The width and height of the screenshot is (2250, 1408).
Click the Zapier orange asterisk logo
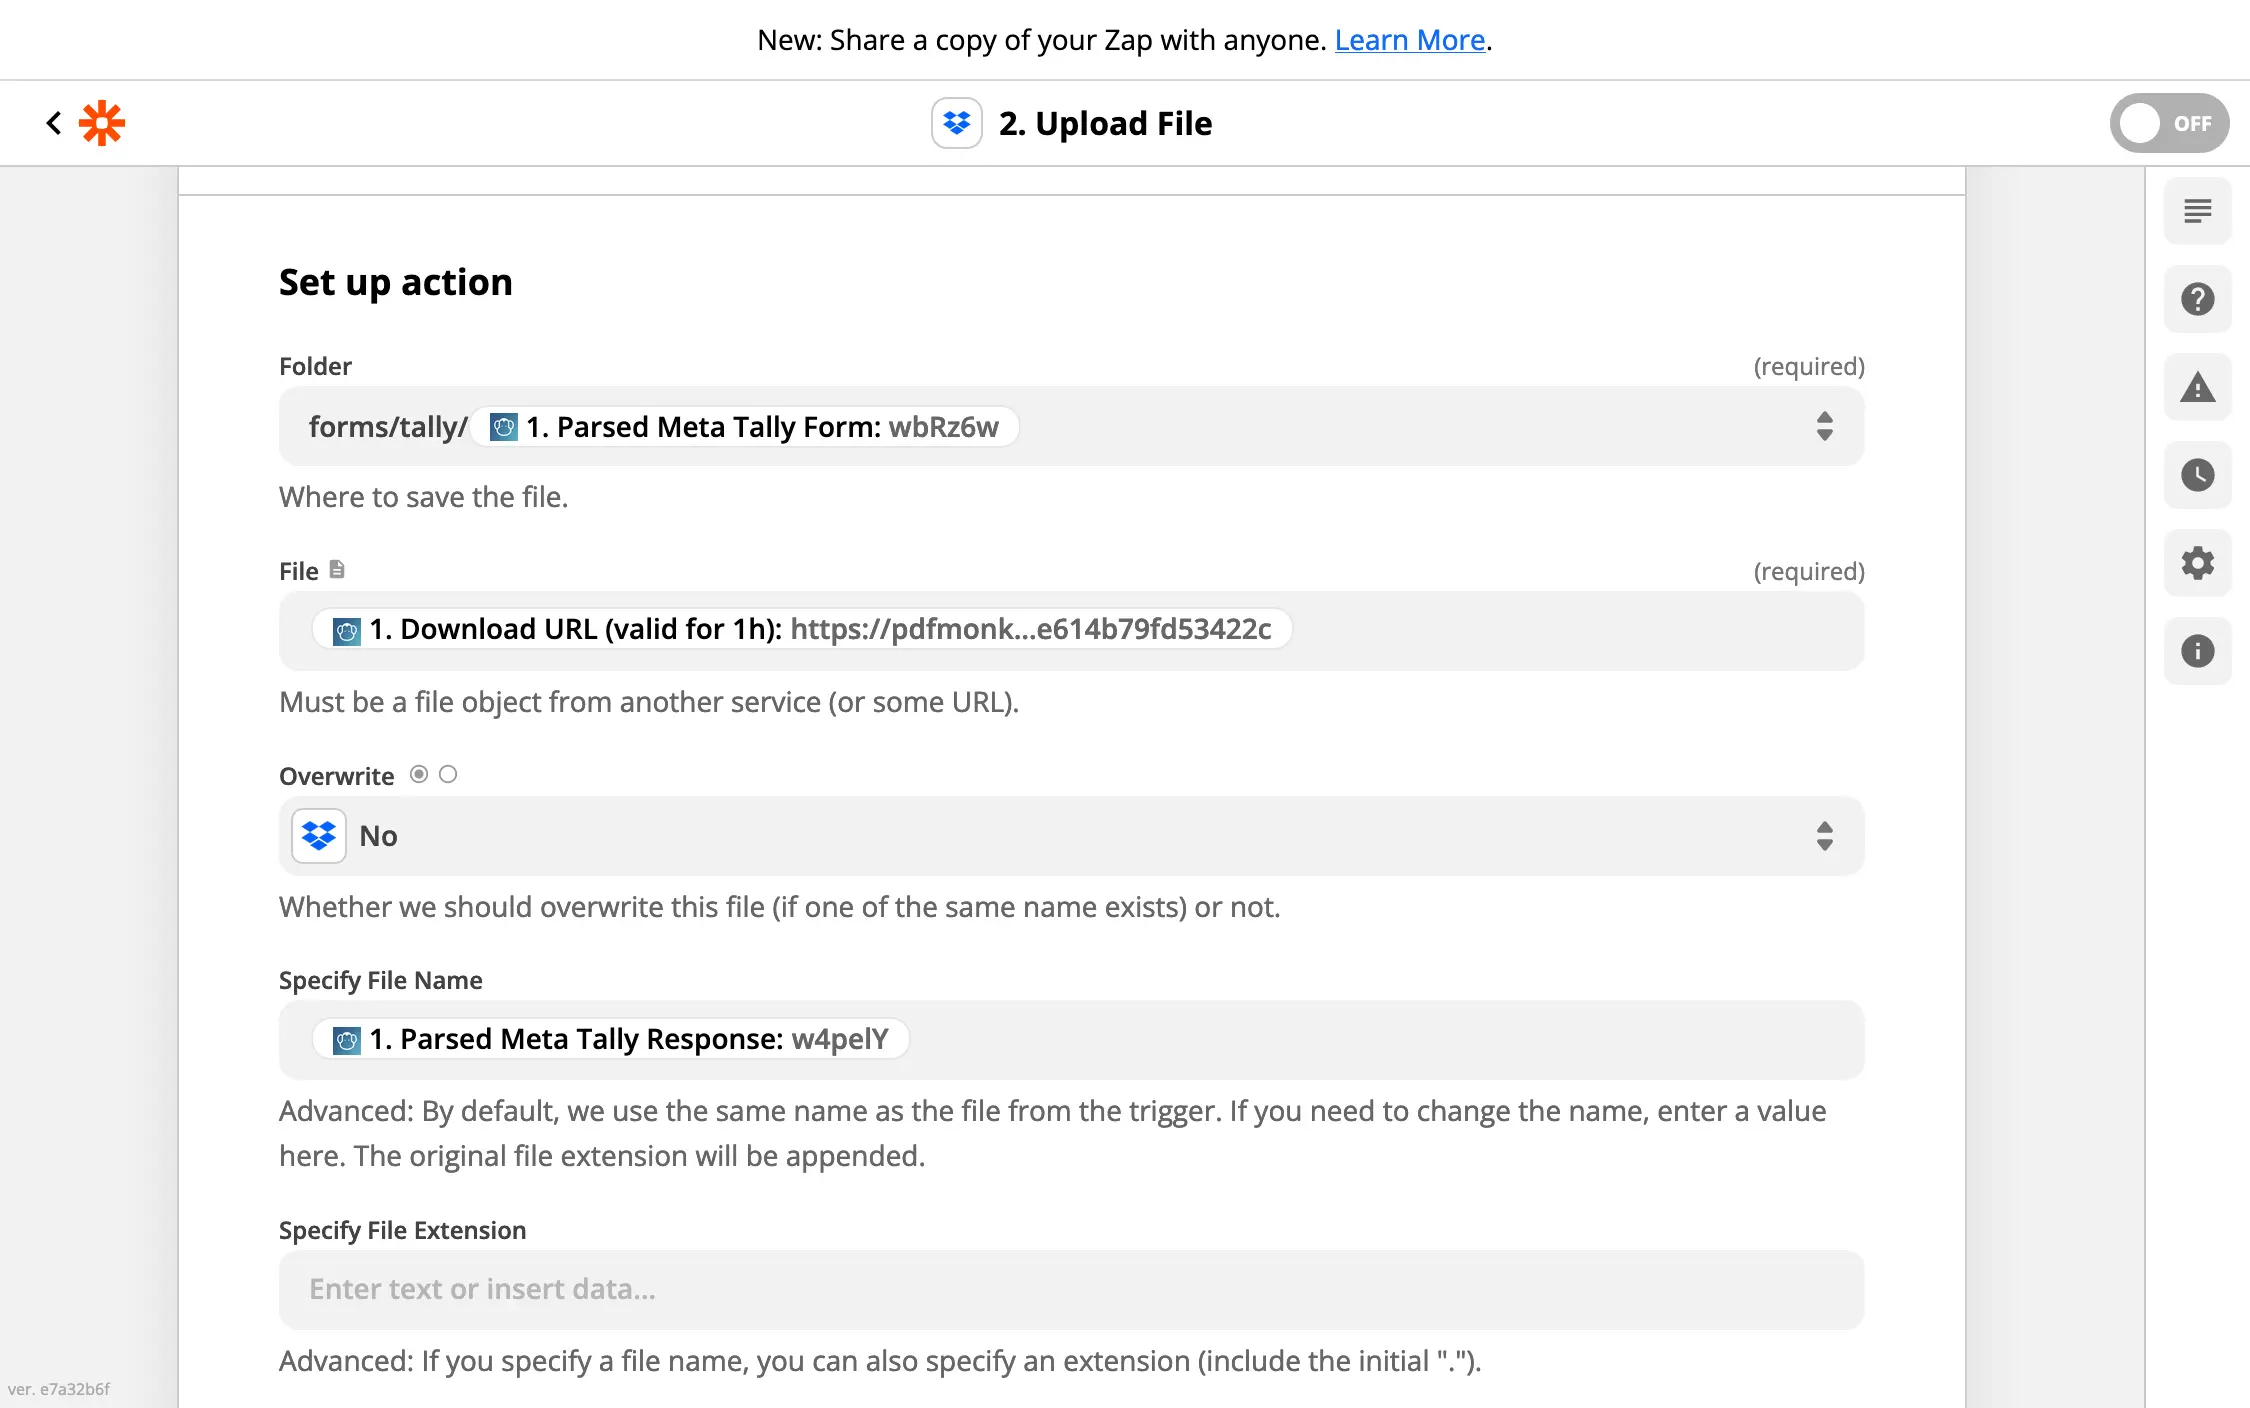point(102,123)
